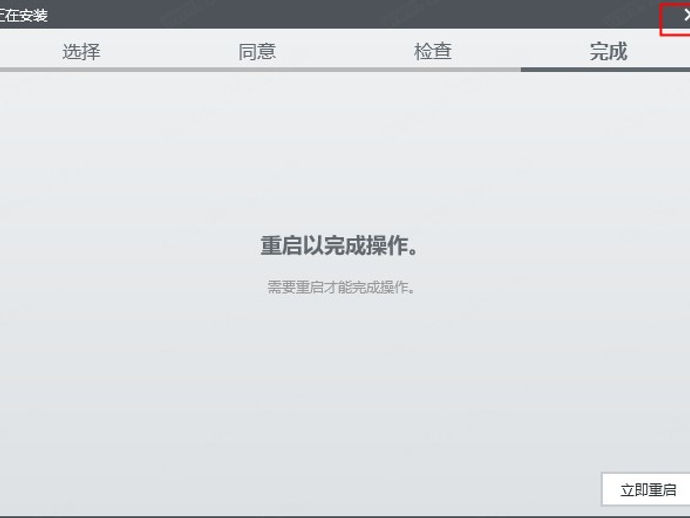
Task: Select the 同意 step tab
Action: (x=257, y=51)
